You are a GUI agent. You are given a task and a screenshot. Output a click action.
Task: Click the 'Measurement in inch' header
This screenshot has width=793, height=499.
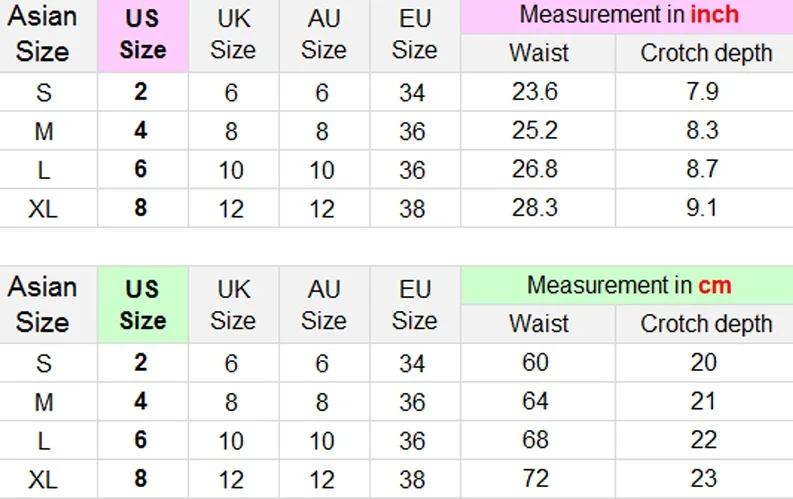pos(628,15)
